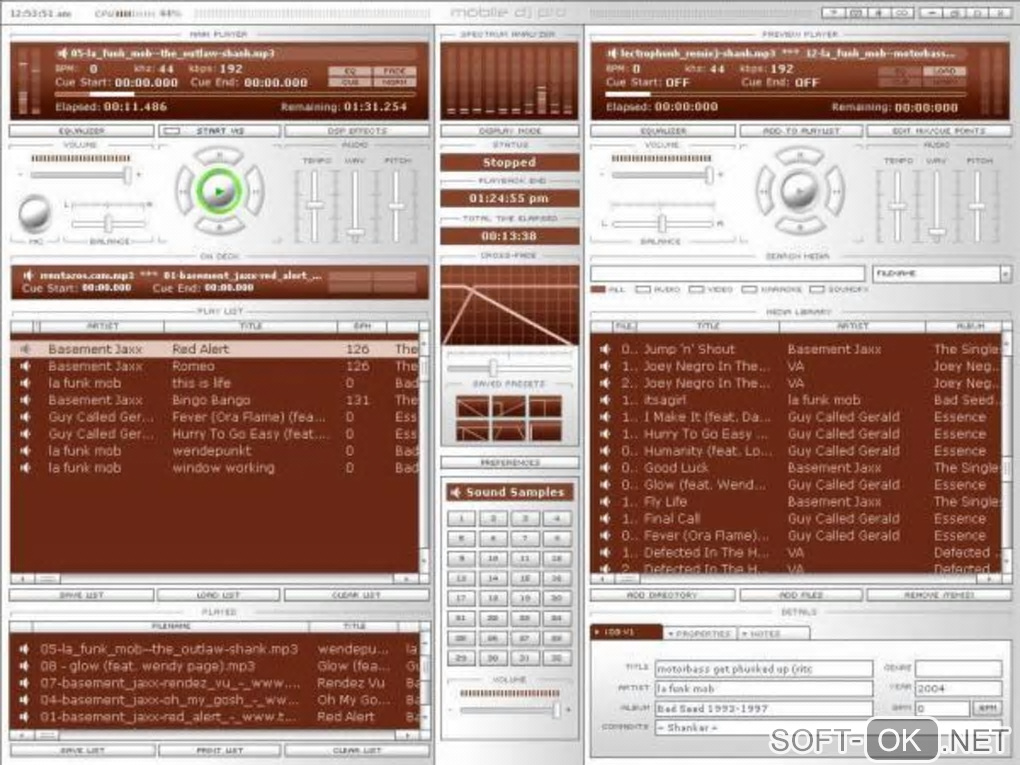The image size is (1020, 765).
Task: Click preview player volume slider handle
Action: click(x=709, y=174)
